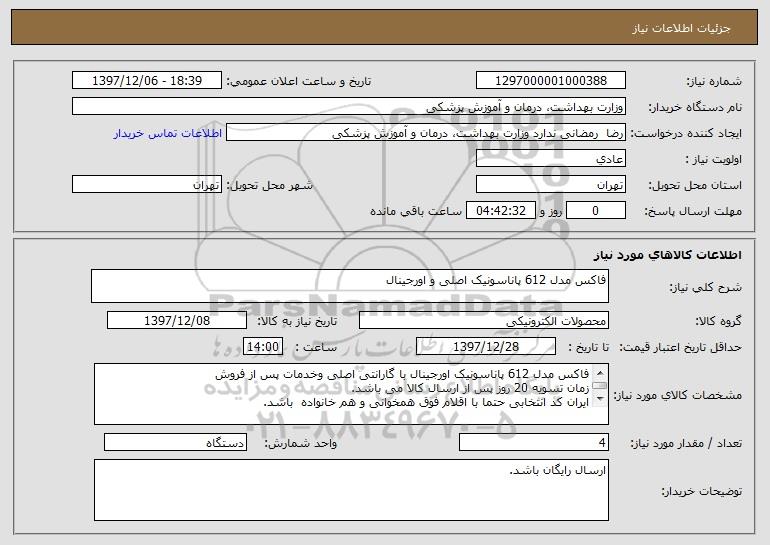Click the واحد شمارش field showing دستگاه
Screen dimensions: 770x545
175,442
